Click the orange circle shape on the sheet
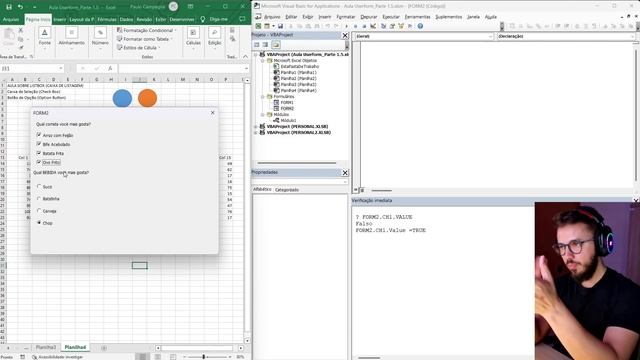Screen dimensions: 640x360 tap(147, 98)
